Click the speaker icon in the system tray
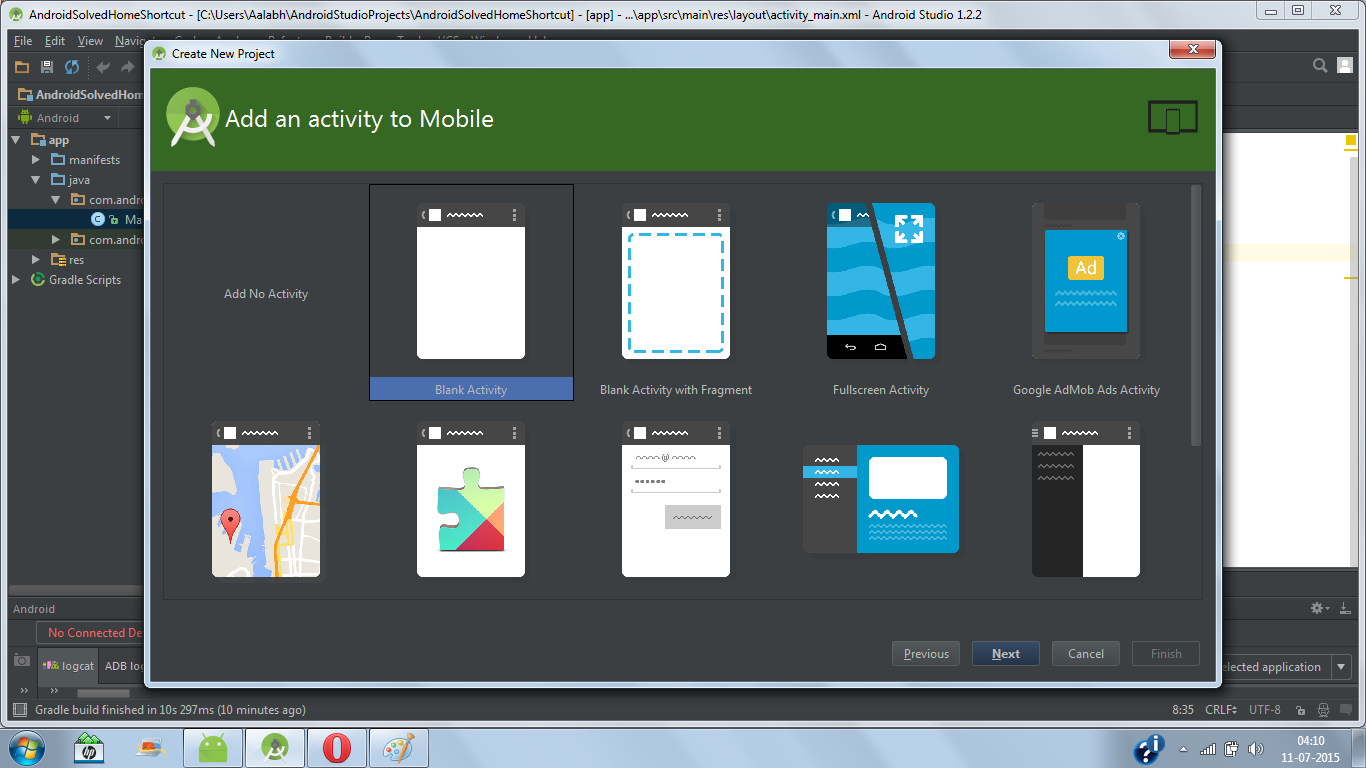This screenshot has width=1366, height=768. pos(1257,747)
